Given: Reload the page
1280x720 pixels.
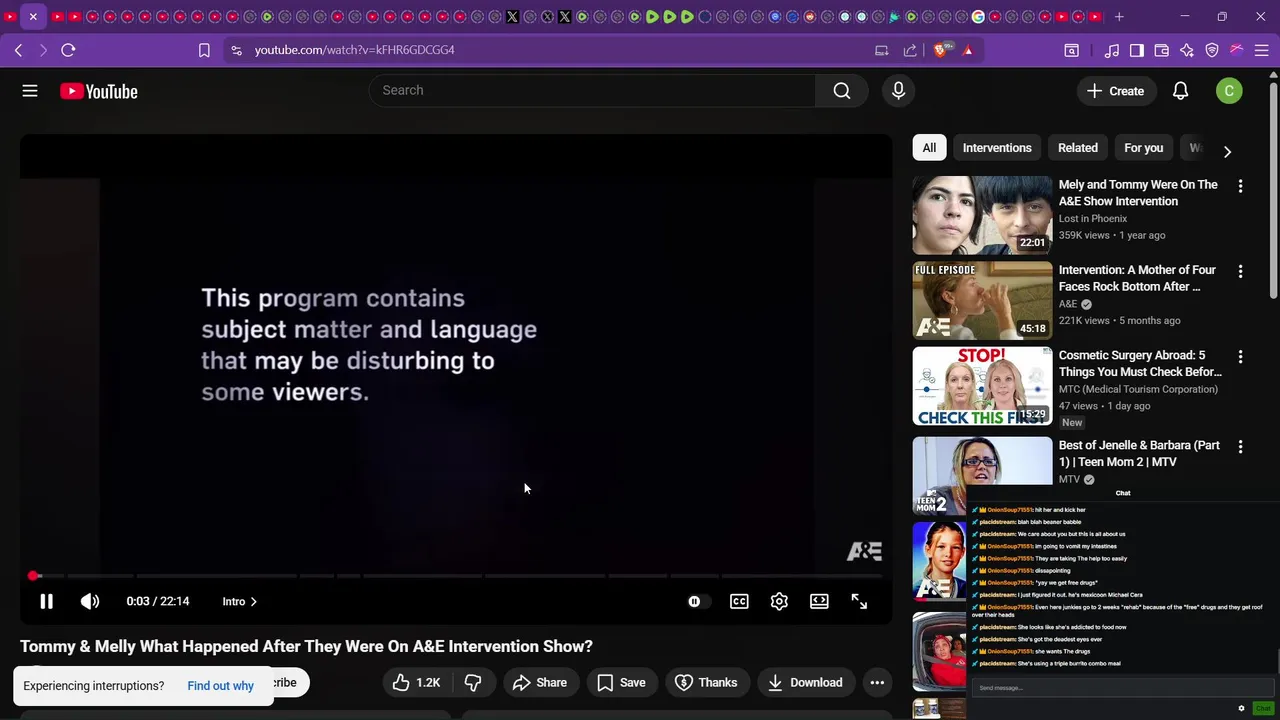Looking at the screenshot, I should click(x=68, y=50).
